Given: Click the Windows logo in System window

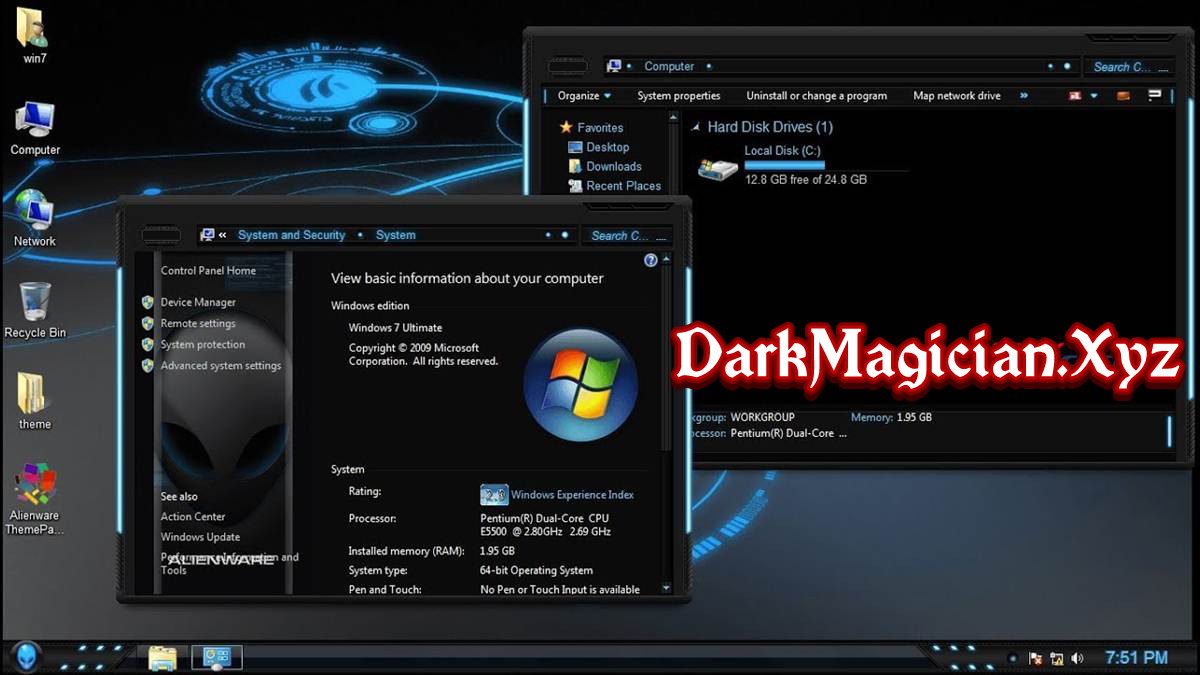Looking at the screenshot, I should pyautogui.click(x=580, y=386).
